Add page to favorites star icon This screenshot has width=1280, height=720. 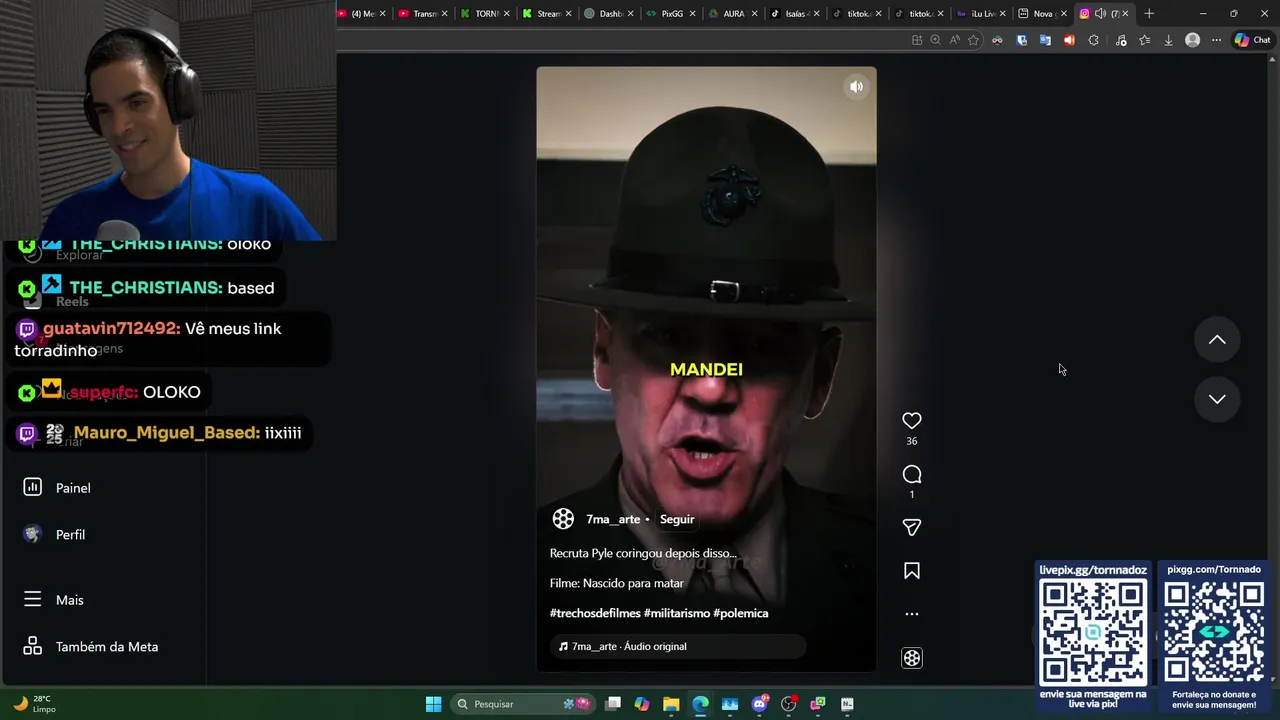point(973,40)
